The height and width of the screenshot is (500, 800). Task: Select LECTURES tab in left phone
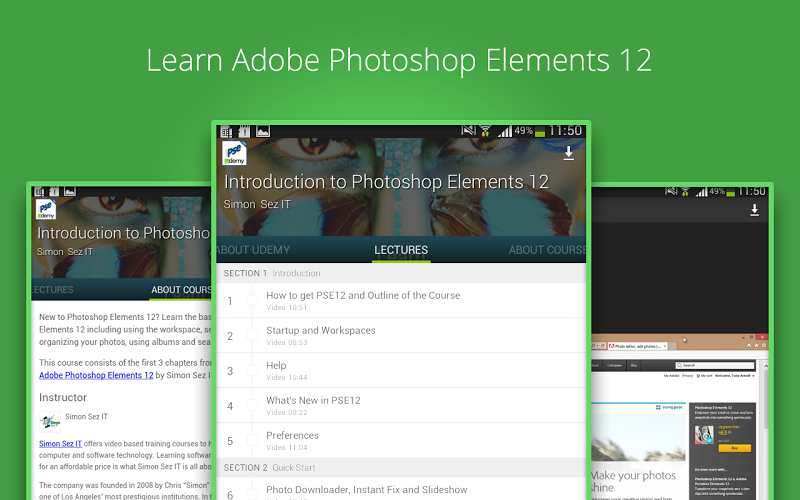(x=53, y=290)
